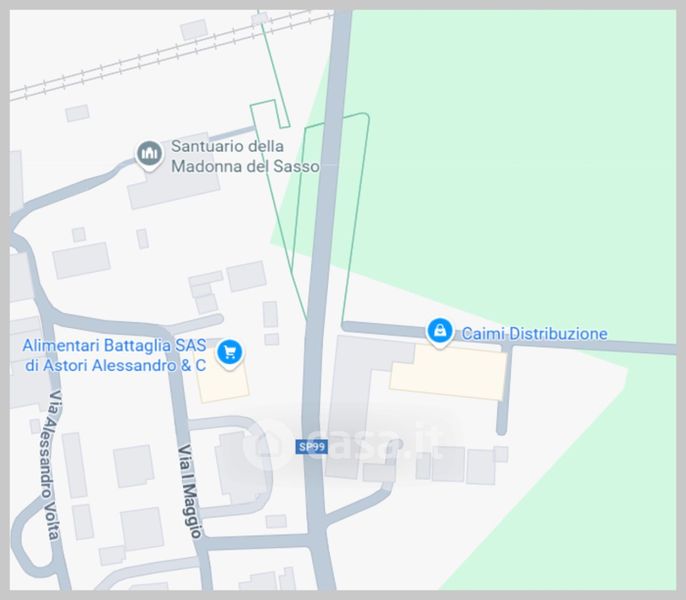Select the Santuario della Madonna del Sasso label
Viewport: 686px width, 600px height.
[x=245, y=156]
